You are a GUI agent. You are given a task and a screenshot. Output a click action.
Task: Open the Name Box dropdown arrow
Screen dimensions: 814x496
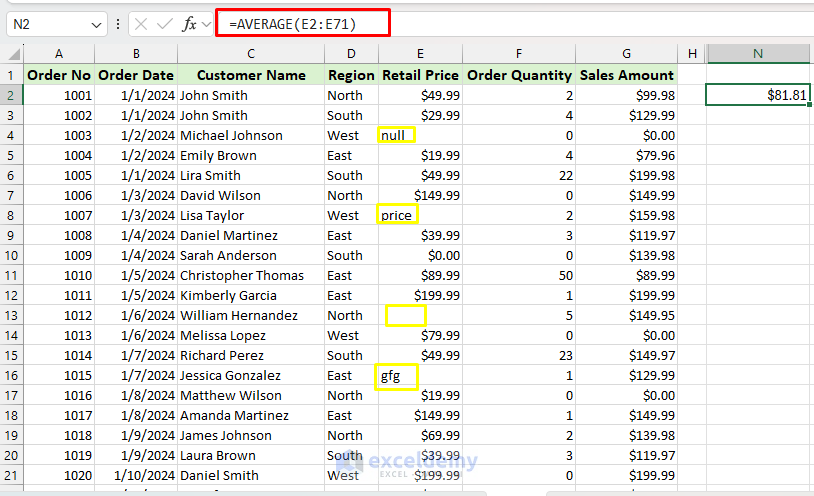(x=96, y=24)
